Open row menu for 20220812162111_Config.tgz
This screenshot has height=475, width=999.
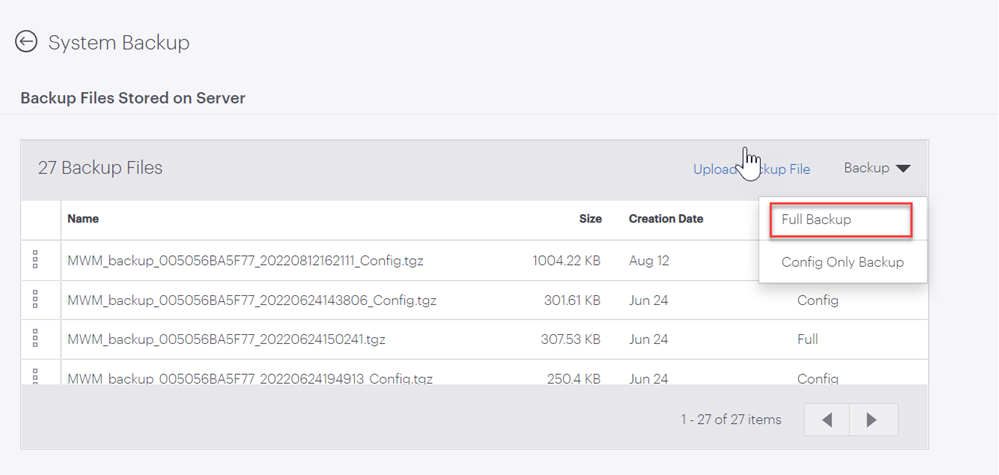35,260
